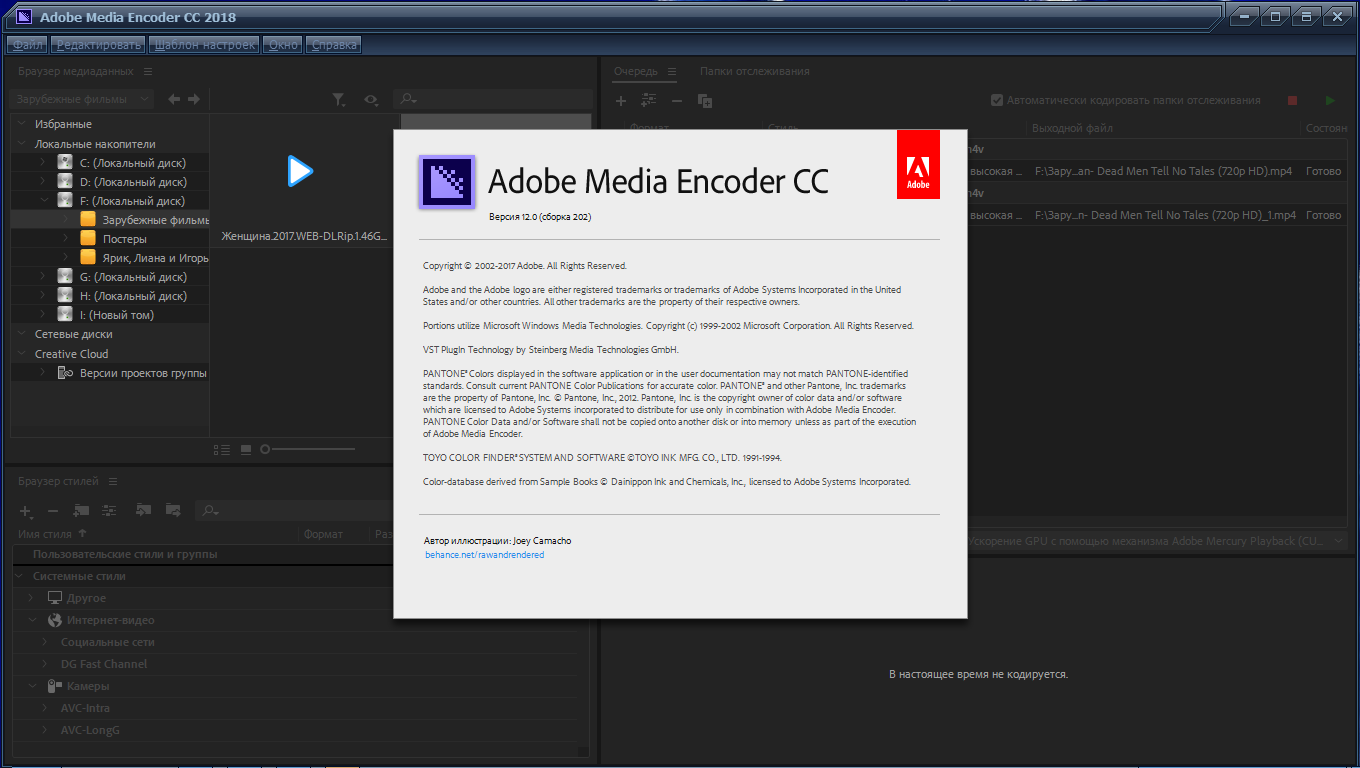
Task: Open the media browser view eye options
Action: click(x=371, y=100)
